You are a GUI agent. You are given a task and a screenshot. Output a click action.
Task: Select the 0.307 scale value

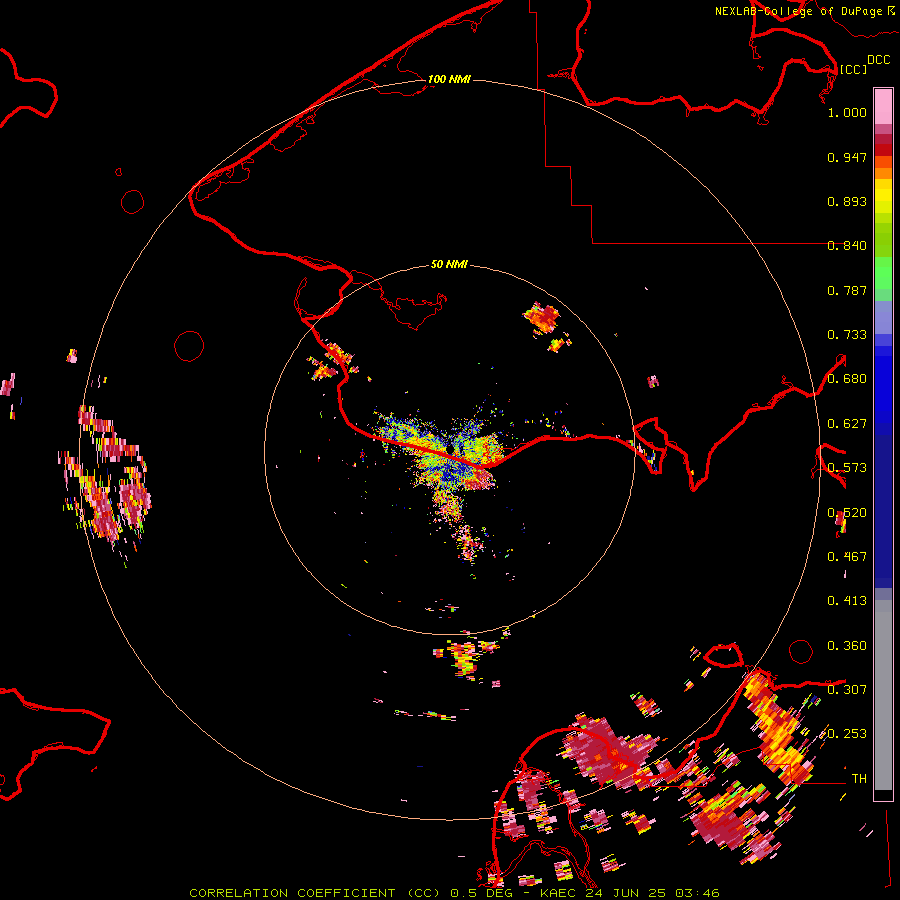point(847,690)
